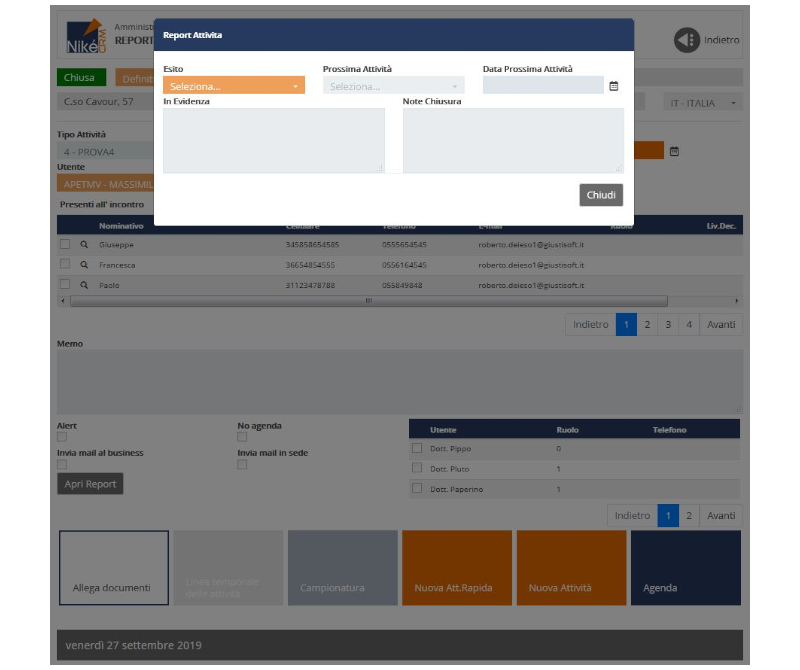Image resolution: width=800 pixels, height=670 pixels.
Task: Click Indietro in the attendees pagination
Action: click(x=590, y=325)
